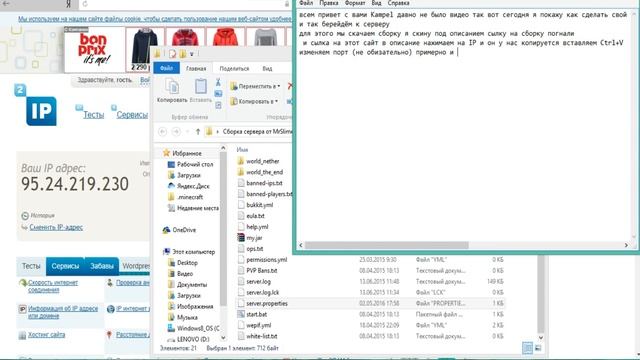
Task: Click the Сменить IP-адрес link
Action: tap(56, 227)
